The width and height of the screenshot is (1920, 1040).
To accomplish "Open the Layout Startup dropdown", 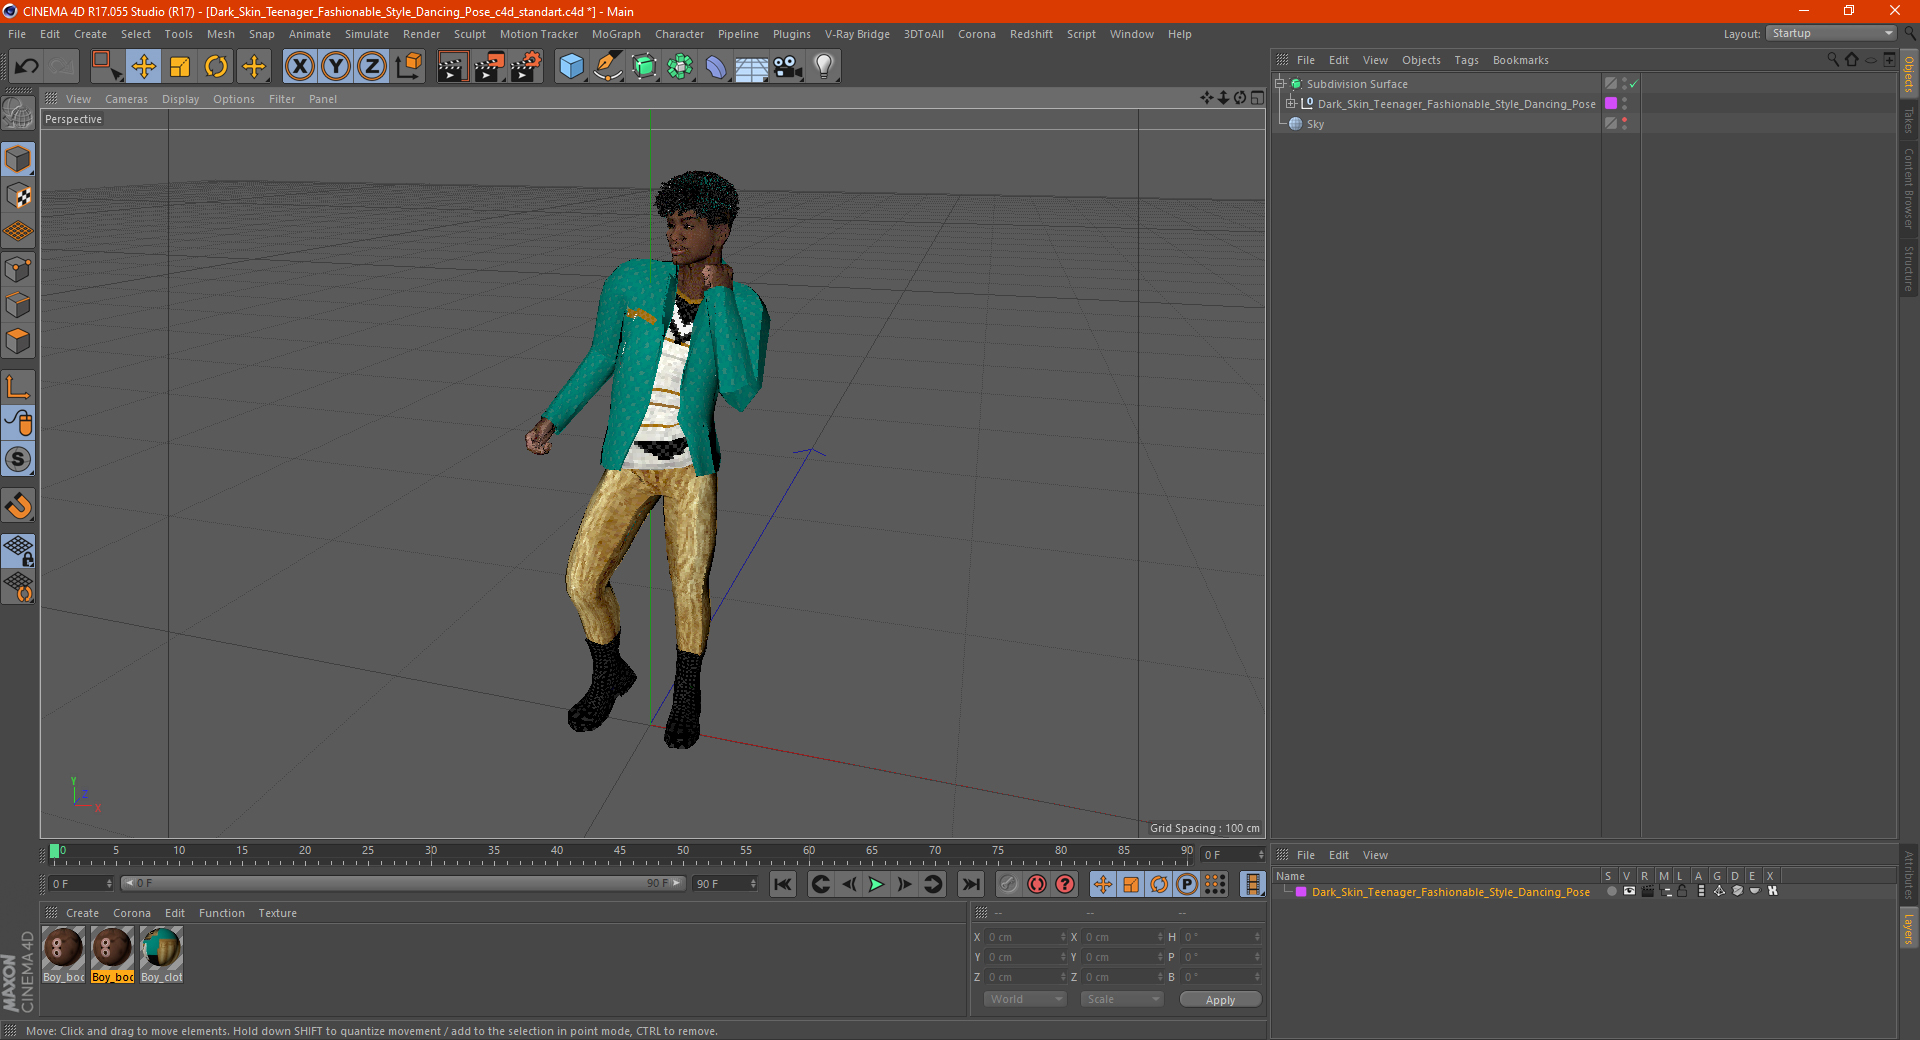I will coord(1831,33).
